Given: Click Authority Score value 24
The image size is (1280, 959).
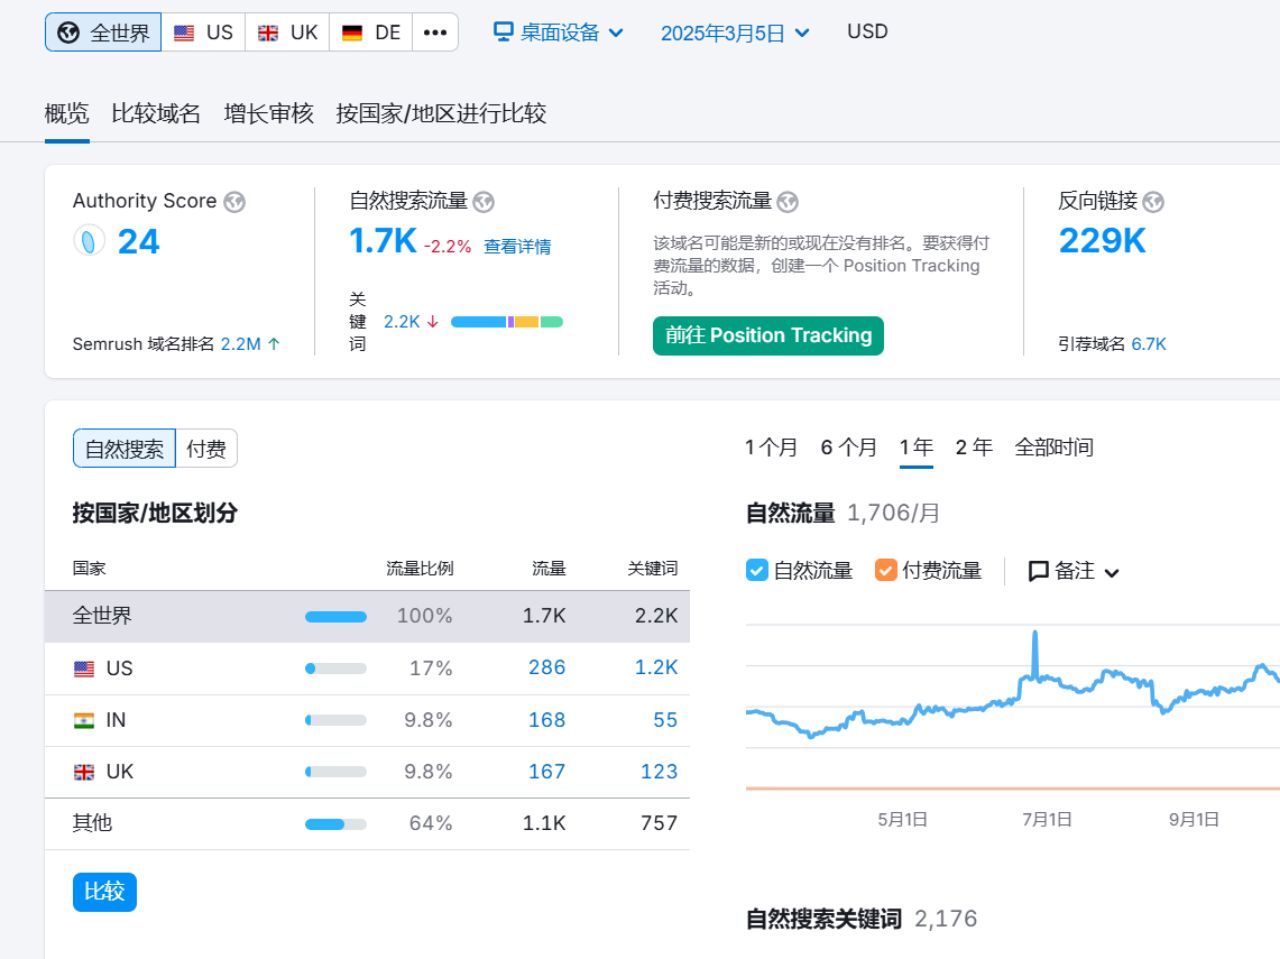Looking at the screenshot, I should click(x=138, y=242).
